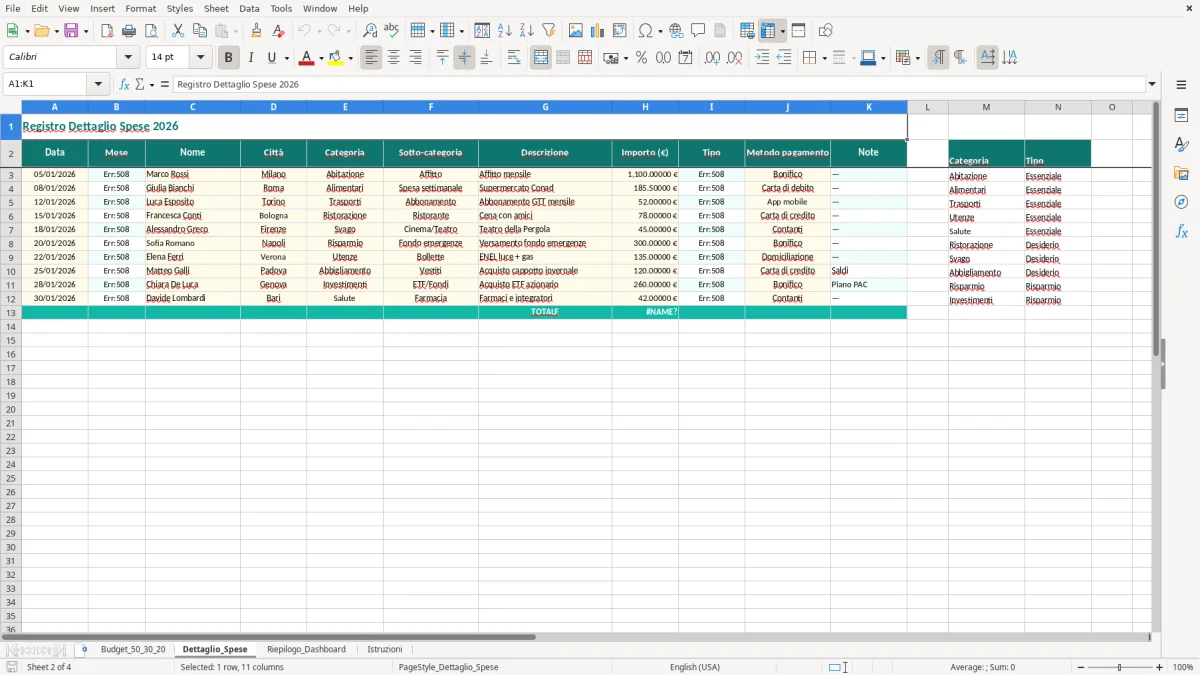Click Define Print Area icon

747,31
